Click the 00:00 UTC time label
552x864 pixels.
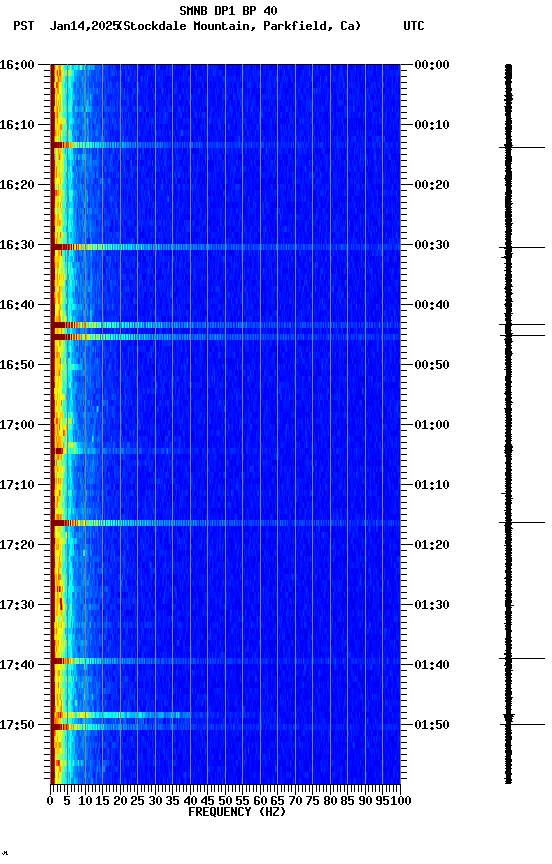[432, 65]
